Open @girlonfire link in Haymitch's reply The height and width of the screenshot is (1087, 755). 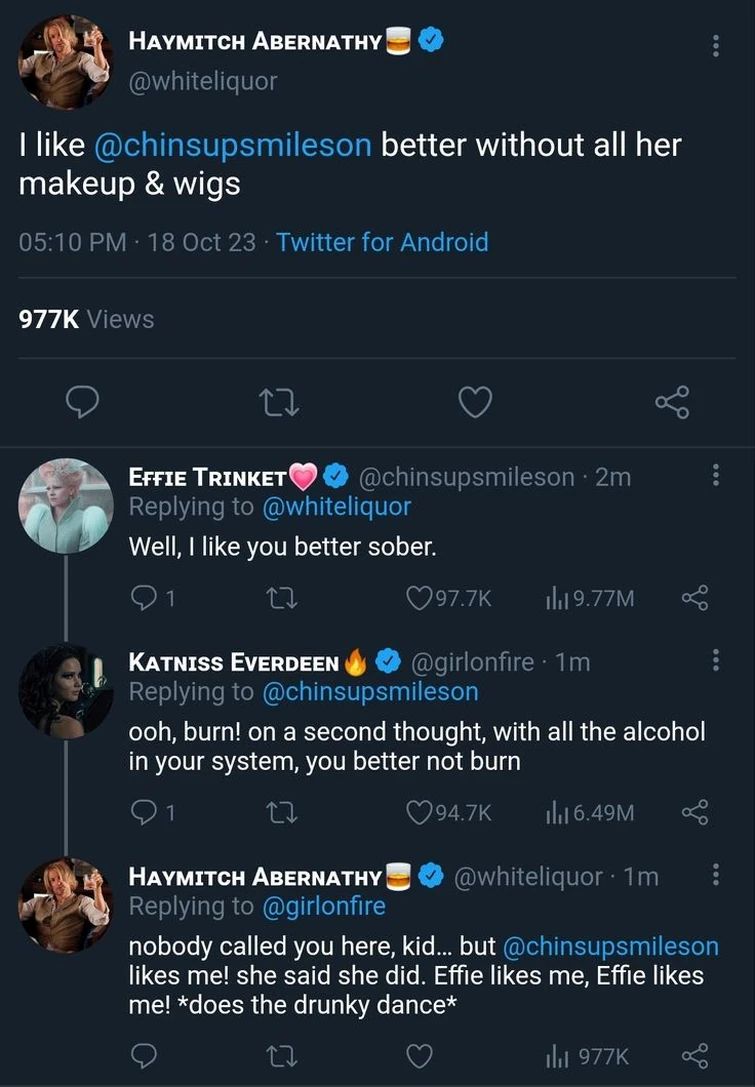323,906
